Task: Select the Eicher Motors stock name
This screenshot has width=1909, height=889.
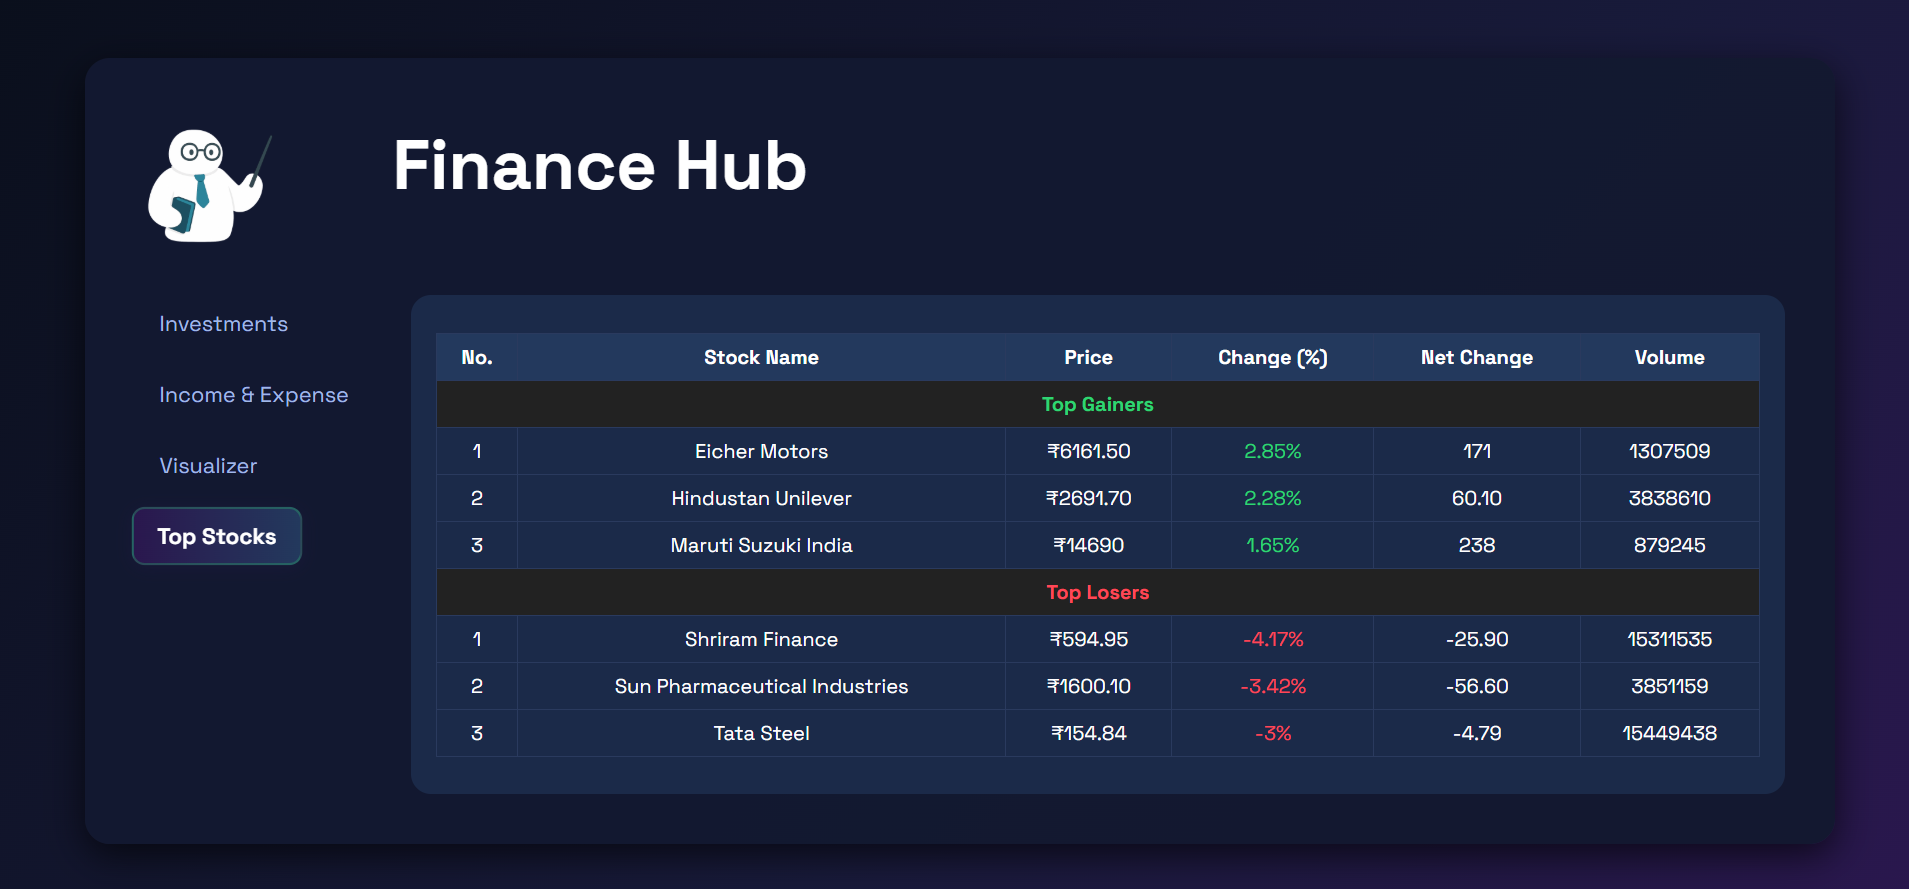Action: pos(761,451)
